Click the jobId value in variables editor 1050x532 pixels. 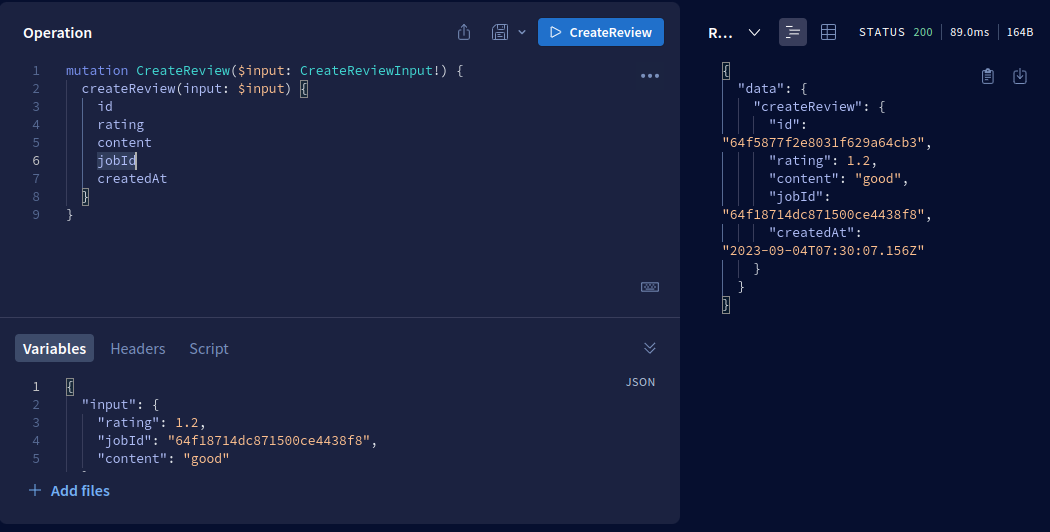point(269,440)
